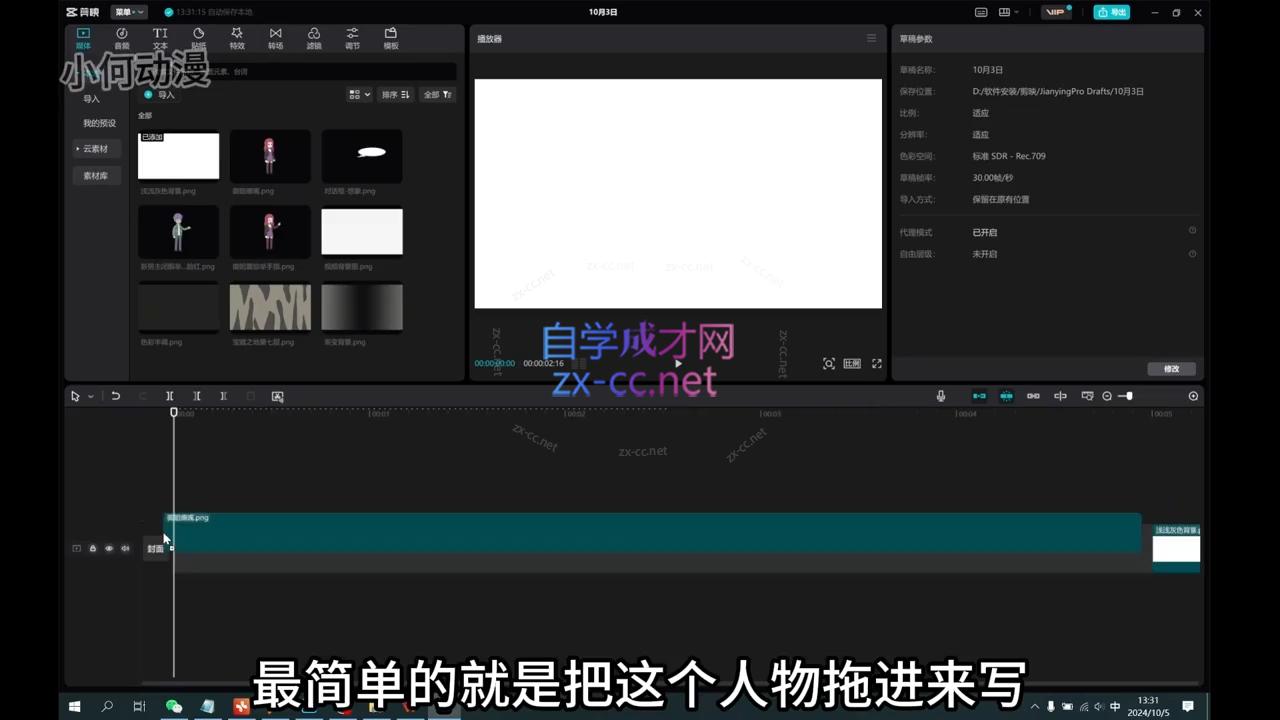Open the 文本 text tab
This screenshot has height=720, width=1280.
pyautogui.click(x=160, y=39)
